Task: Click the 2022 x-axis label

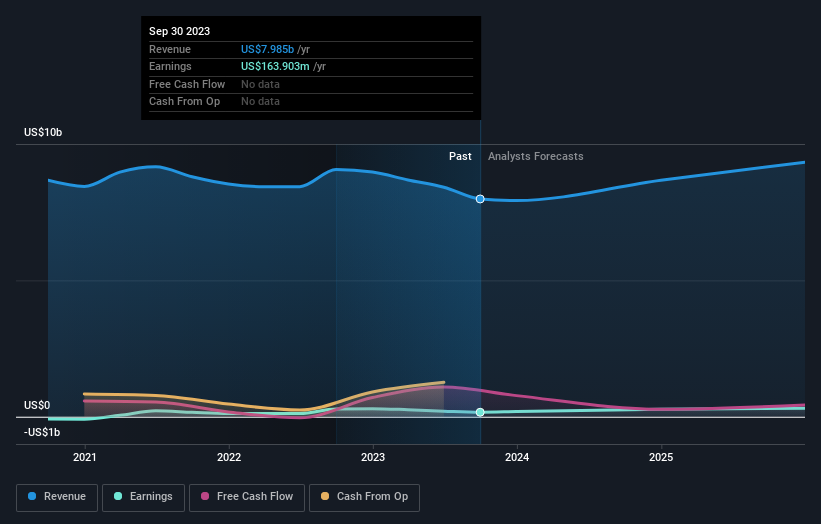Action: (229, 457)
